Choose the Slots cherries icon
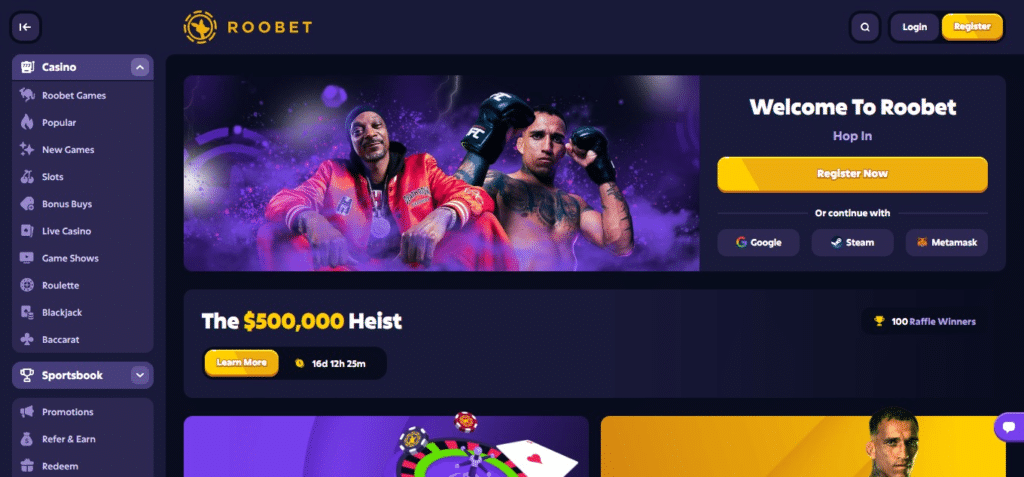The width and height of the screenshot is (1024, 477). point(27,176)
